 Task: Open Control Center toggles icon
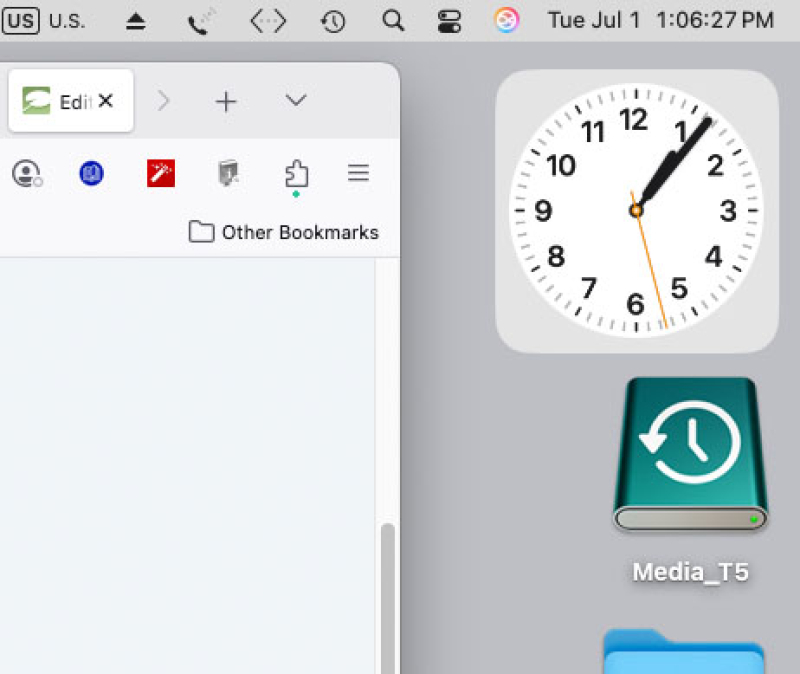click(x=450, y=21)
